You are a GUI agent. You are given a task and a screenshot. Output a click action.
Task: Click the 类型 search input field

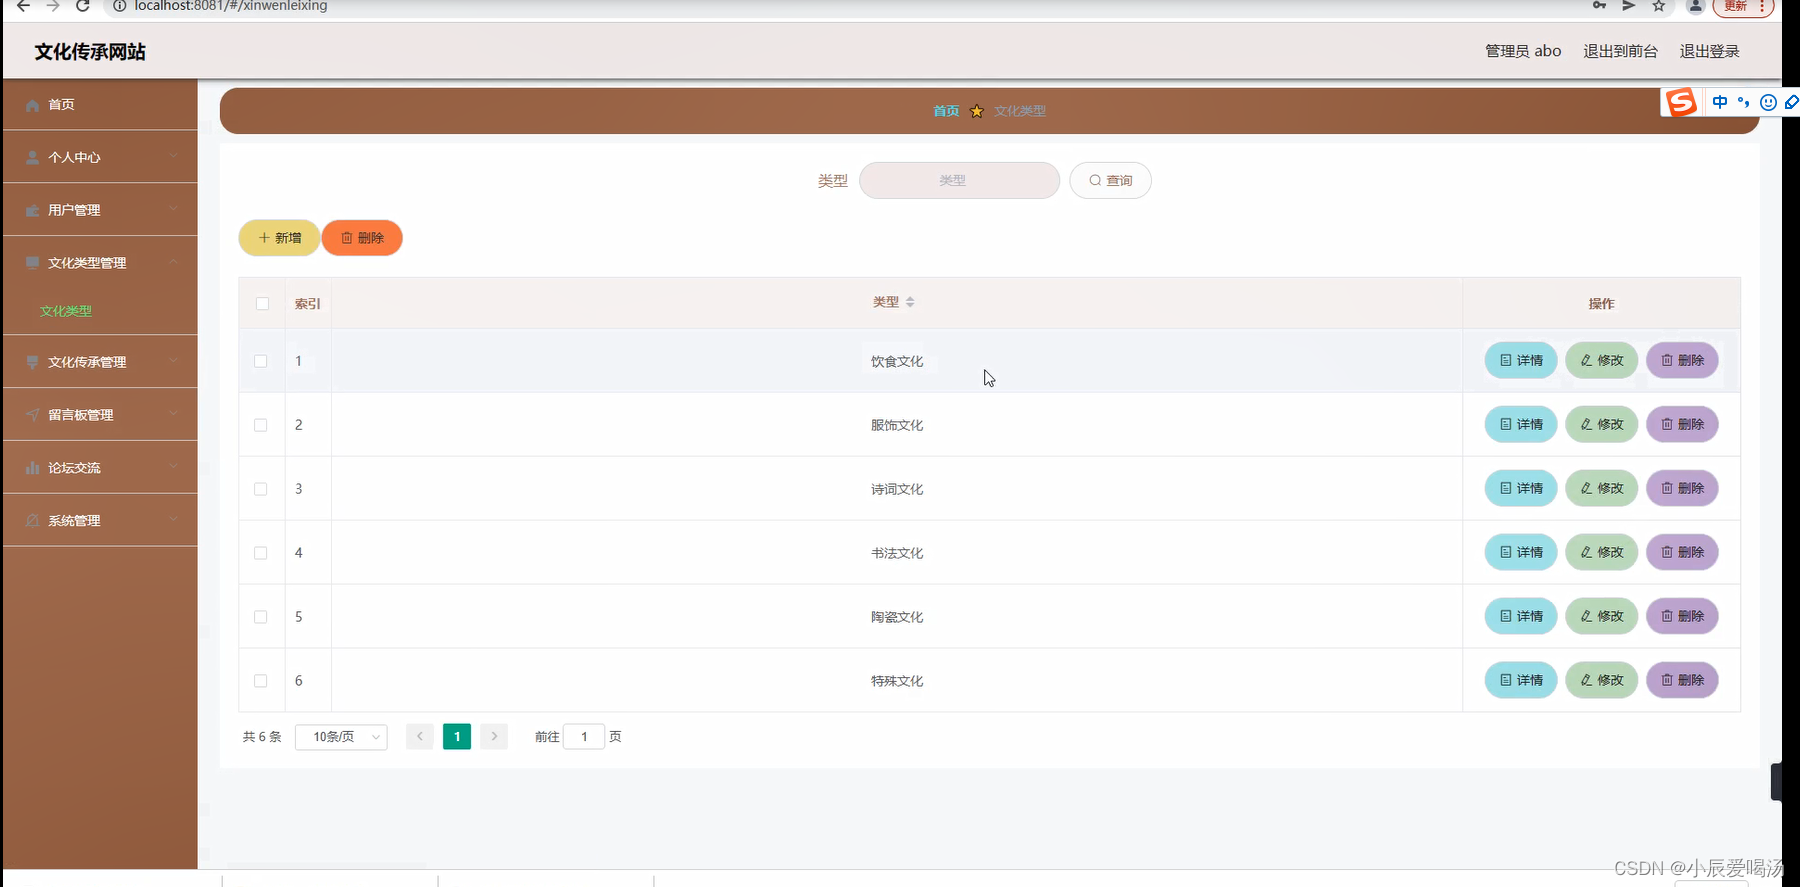959,181
